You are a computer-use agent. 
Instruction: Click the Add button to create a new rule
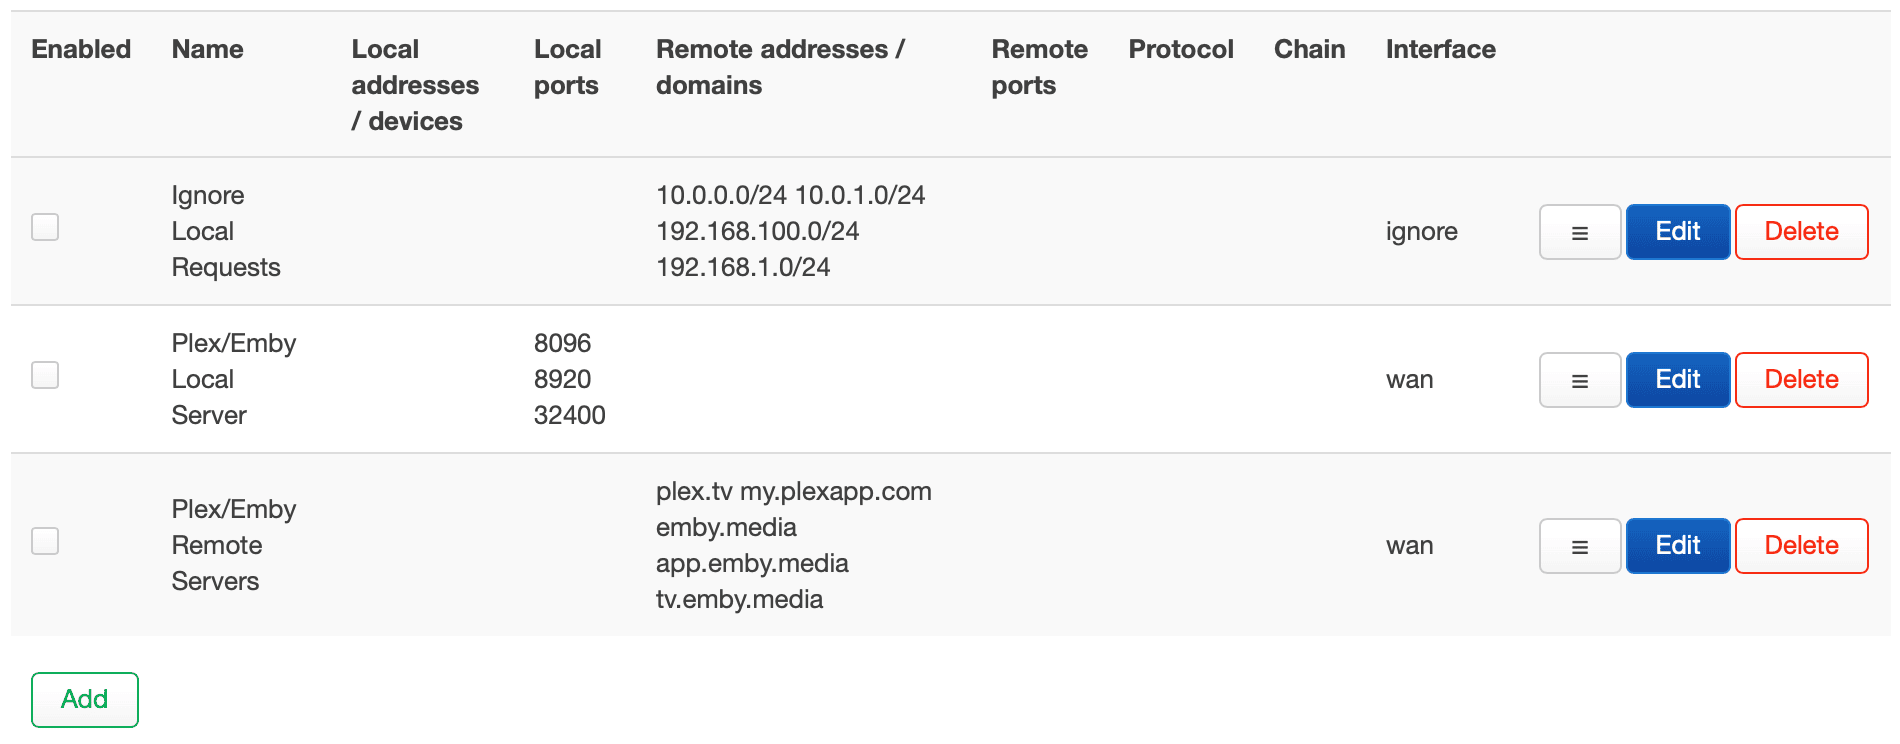(84, 700)
